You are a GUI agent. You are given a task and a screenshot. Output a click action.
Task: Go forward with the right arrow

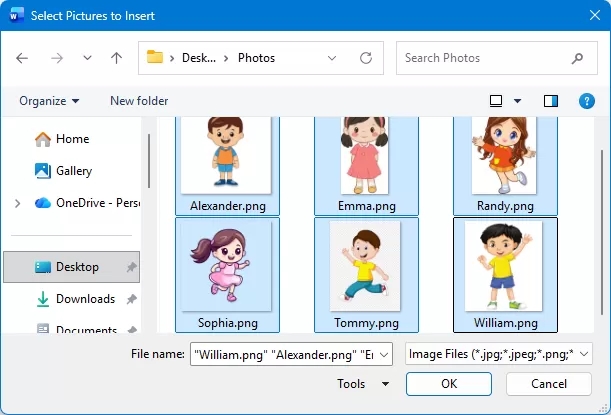[x=57, y=58]
